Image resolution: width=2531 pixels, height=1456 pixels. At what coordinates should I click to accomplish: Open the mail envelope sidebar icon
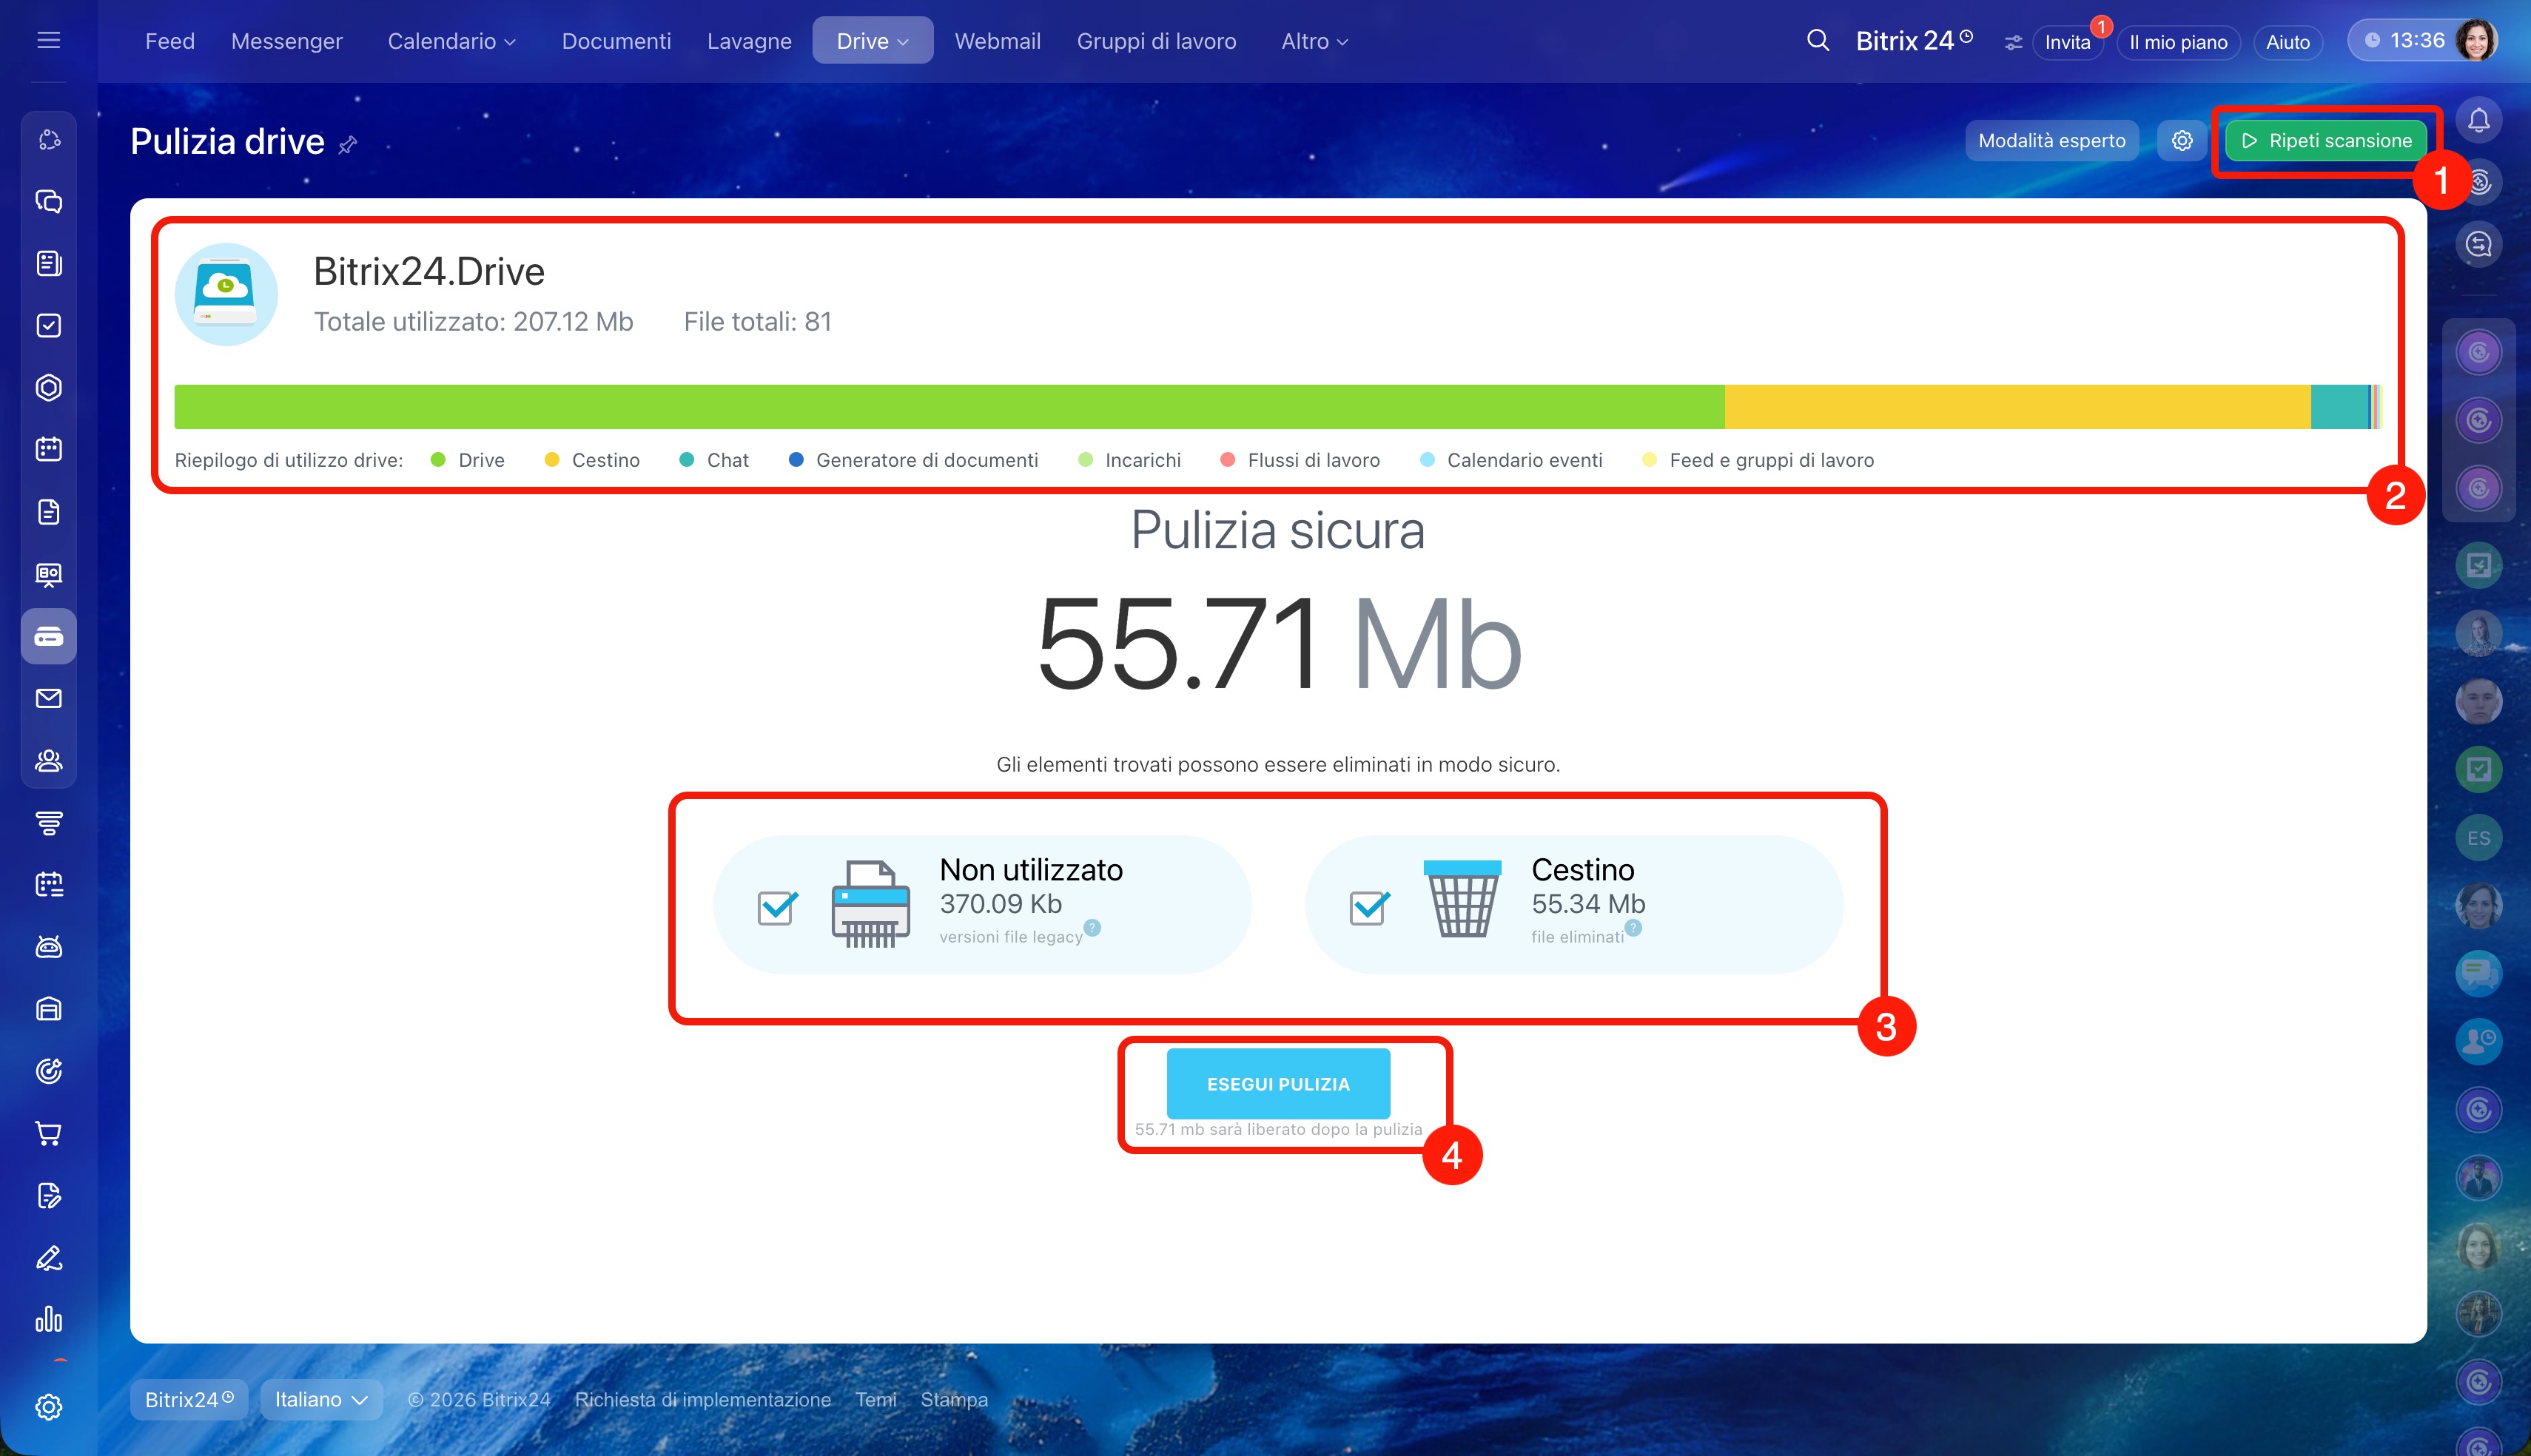[48, 698]
